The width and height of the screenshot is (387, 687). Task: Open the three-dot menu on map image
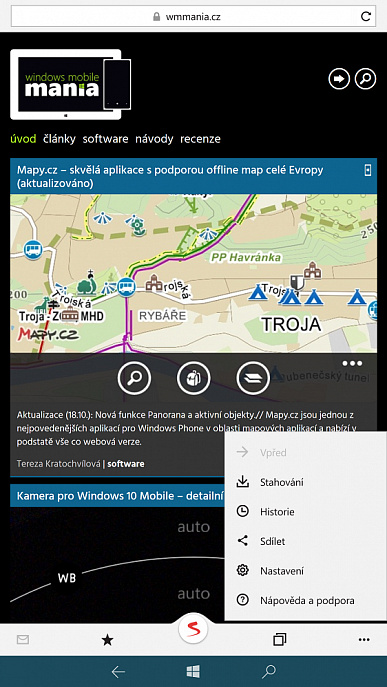pos(353,364)
